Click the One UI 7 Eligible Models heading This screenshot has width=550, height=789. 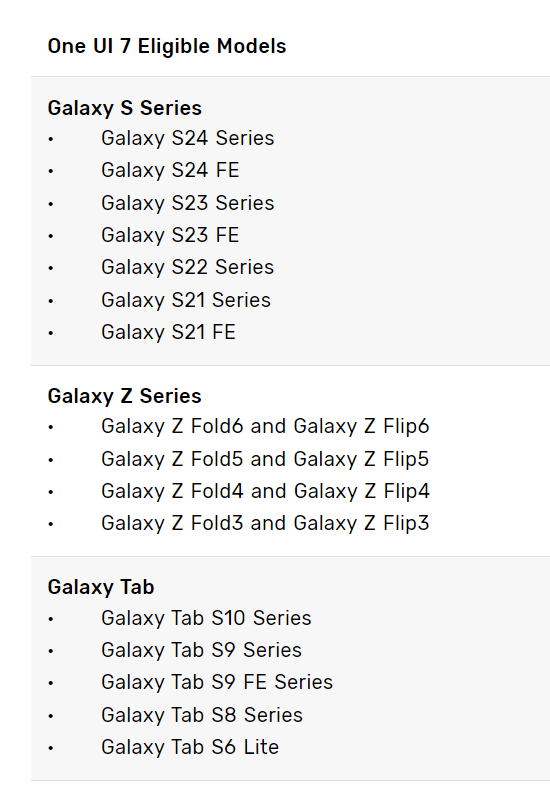pyautogui.click(x=167, y=46)
